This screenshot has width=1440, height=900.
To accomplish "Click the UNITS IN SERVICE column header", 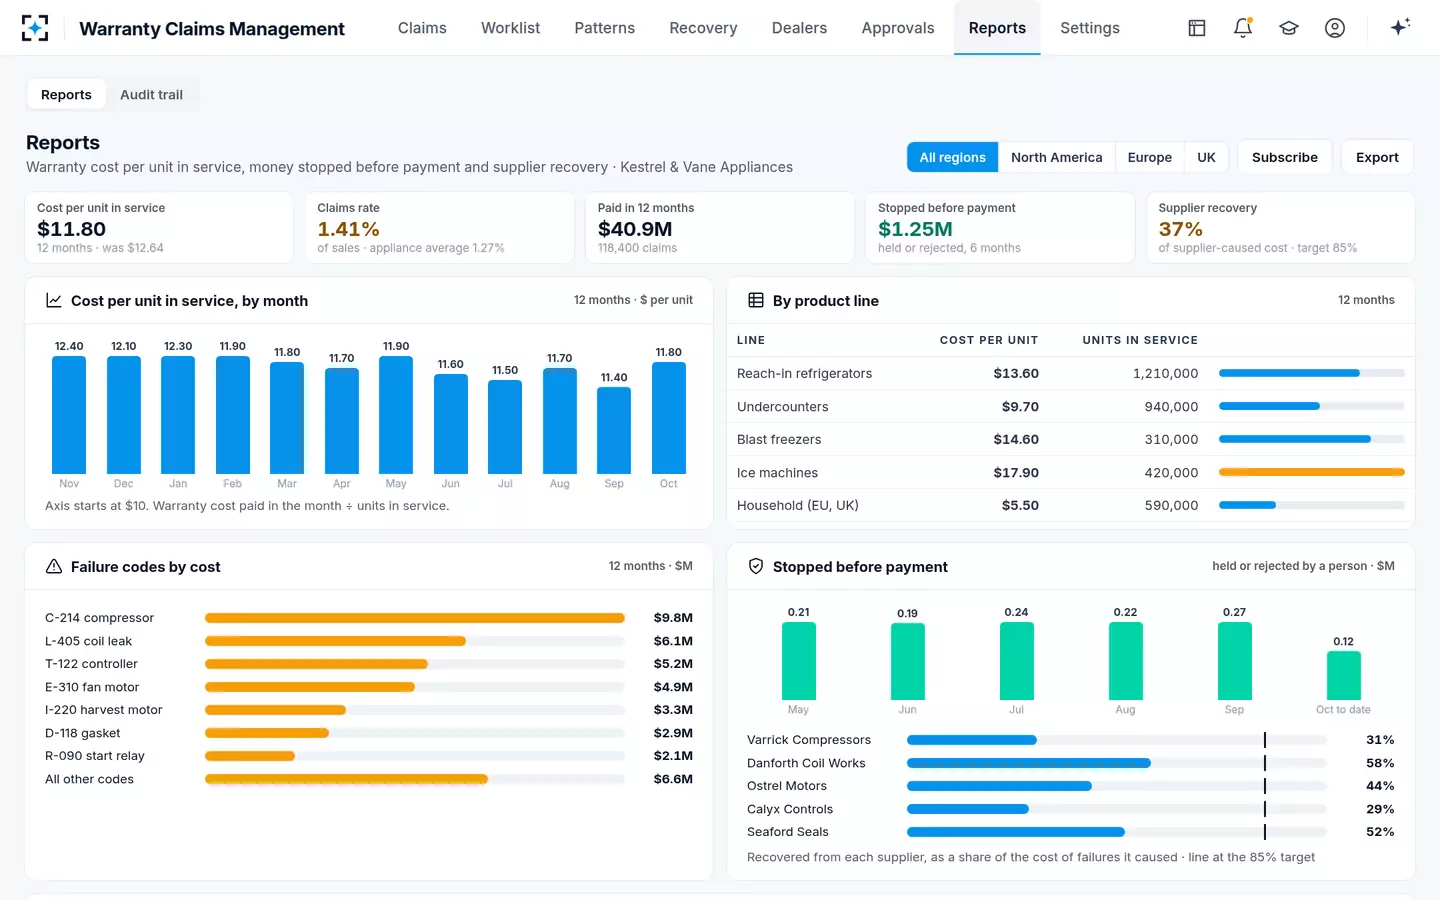I will 1140,340.
